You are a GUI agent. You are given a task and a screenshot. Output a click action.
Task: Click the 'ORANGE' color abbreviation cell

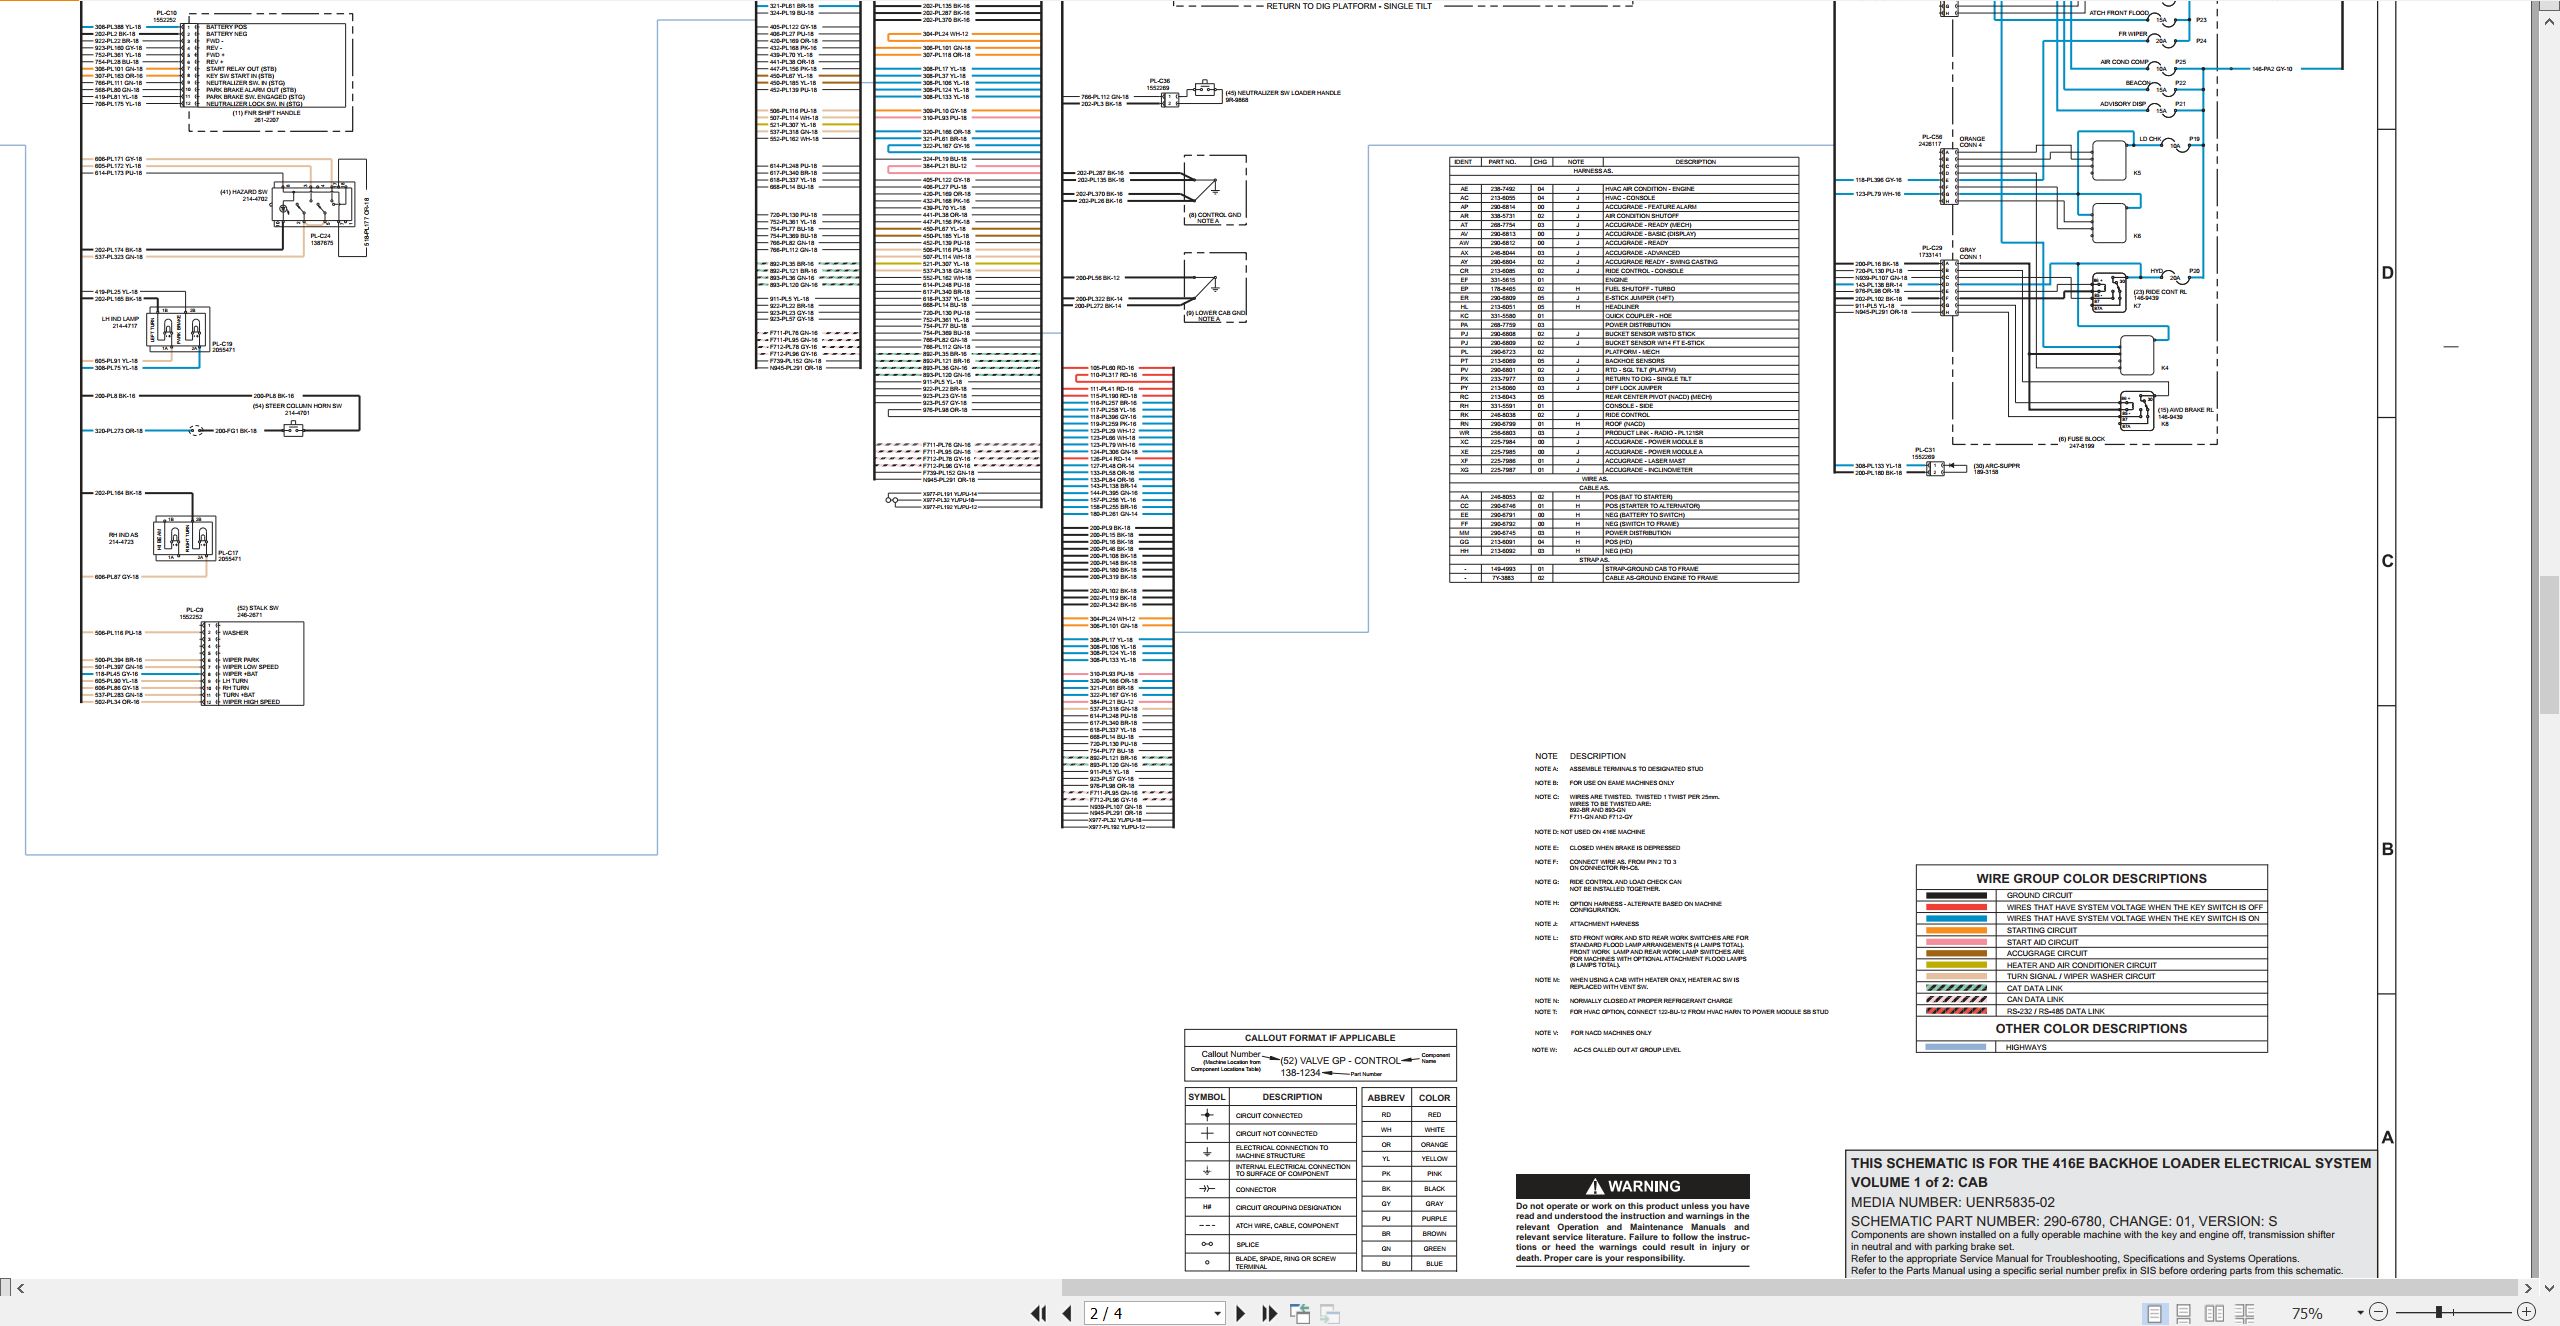point(1434,1144)
